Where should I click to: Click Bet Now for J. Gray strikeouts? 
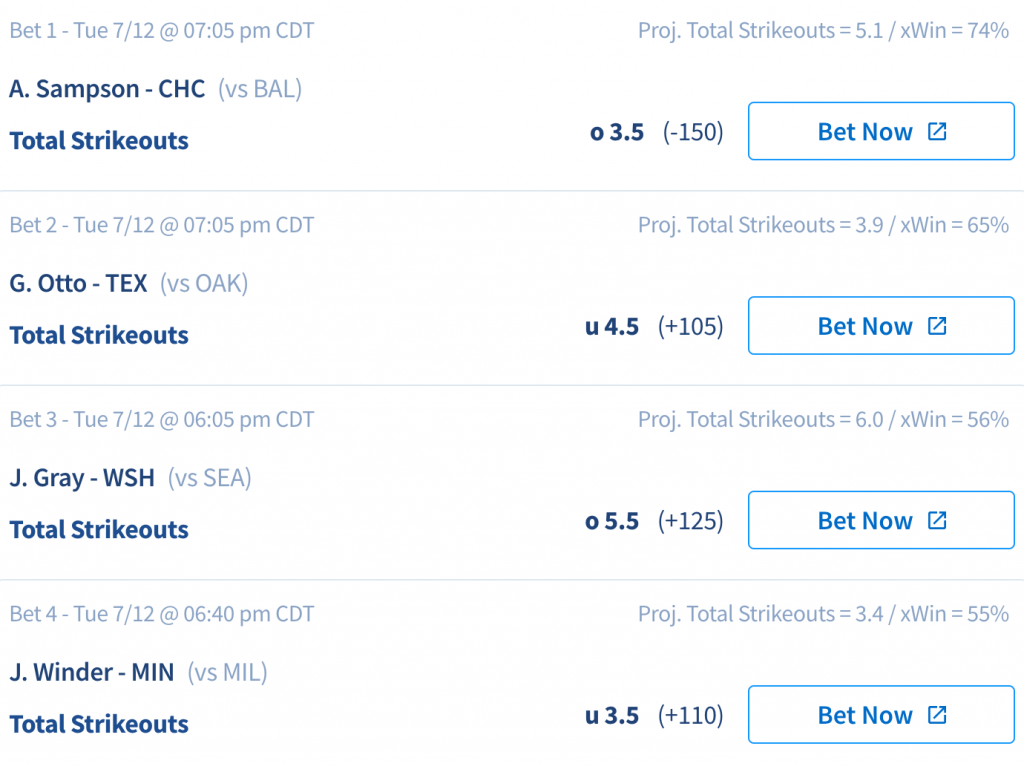(881, 520)
